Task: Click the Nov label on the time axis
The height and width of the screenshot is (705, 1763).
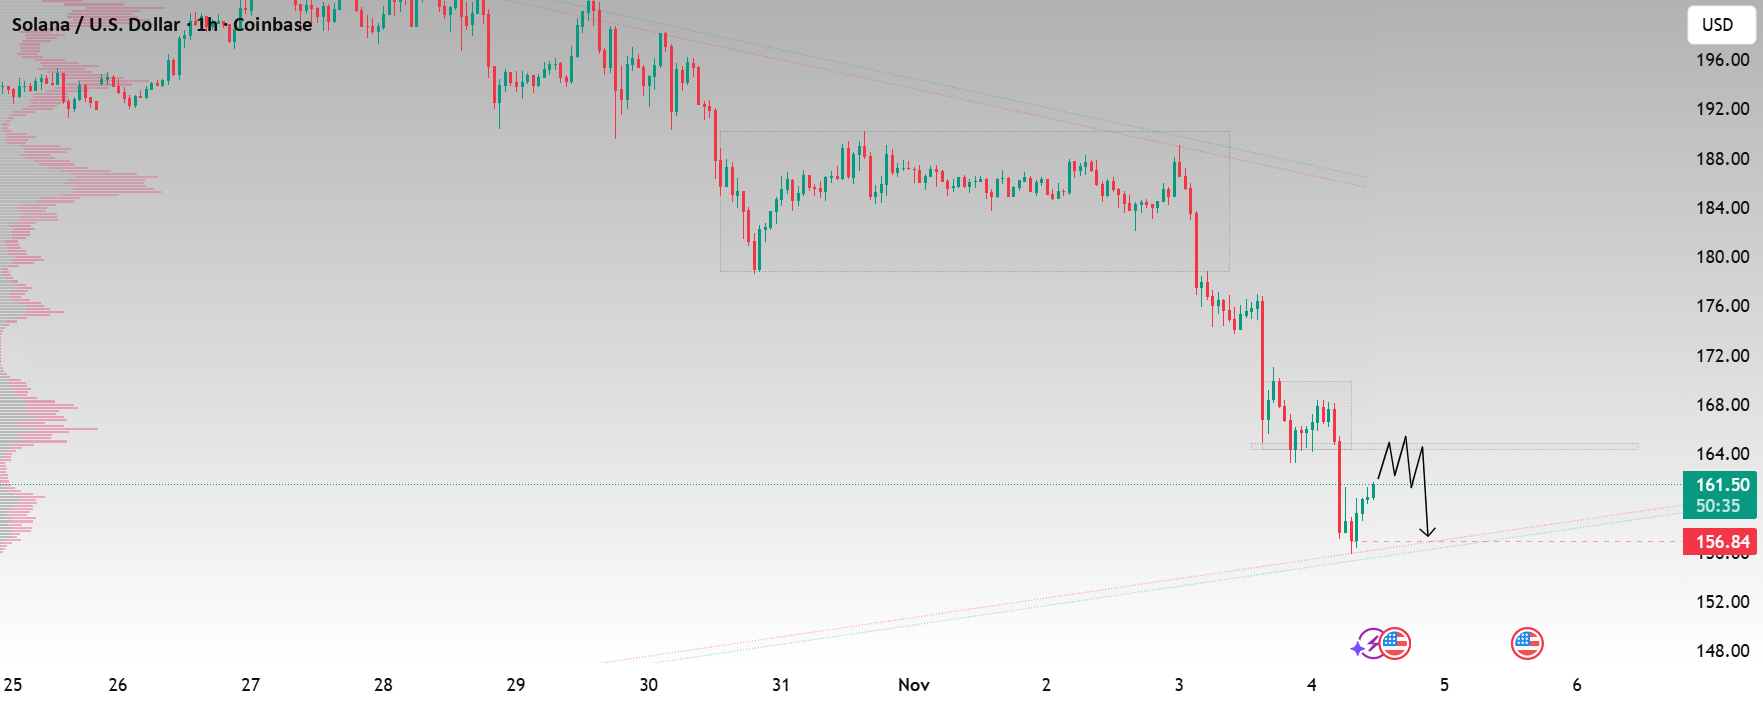Action: [913, 685]
